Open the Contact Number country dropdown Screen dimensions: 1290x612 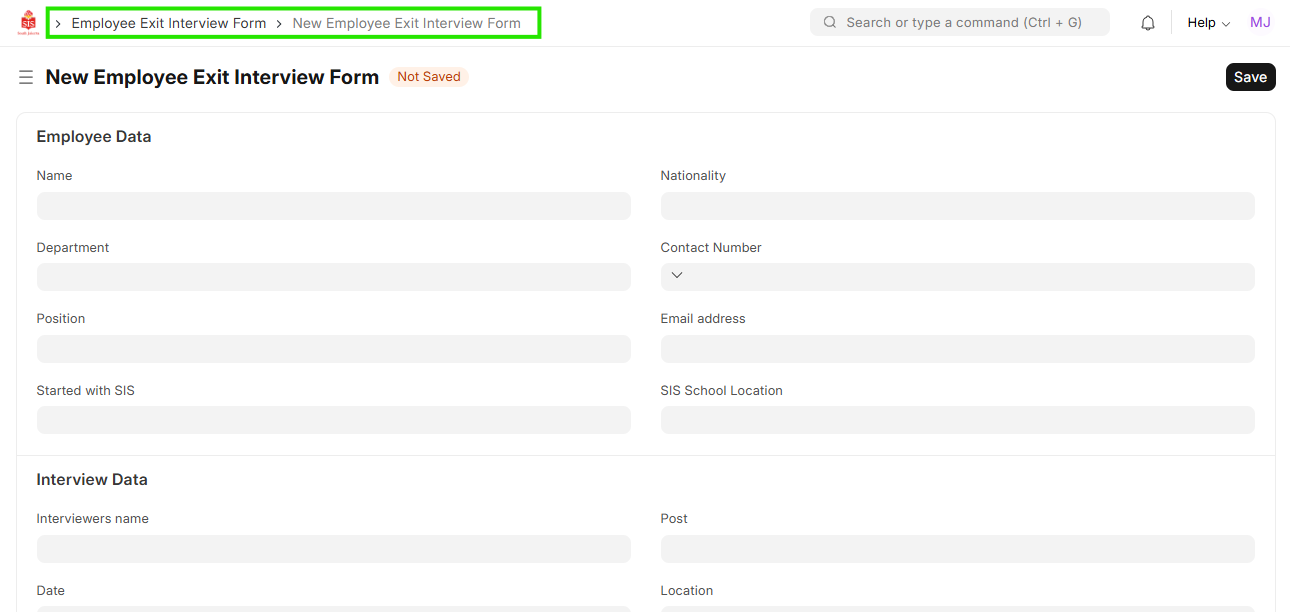[677, 276]
